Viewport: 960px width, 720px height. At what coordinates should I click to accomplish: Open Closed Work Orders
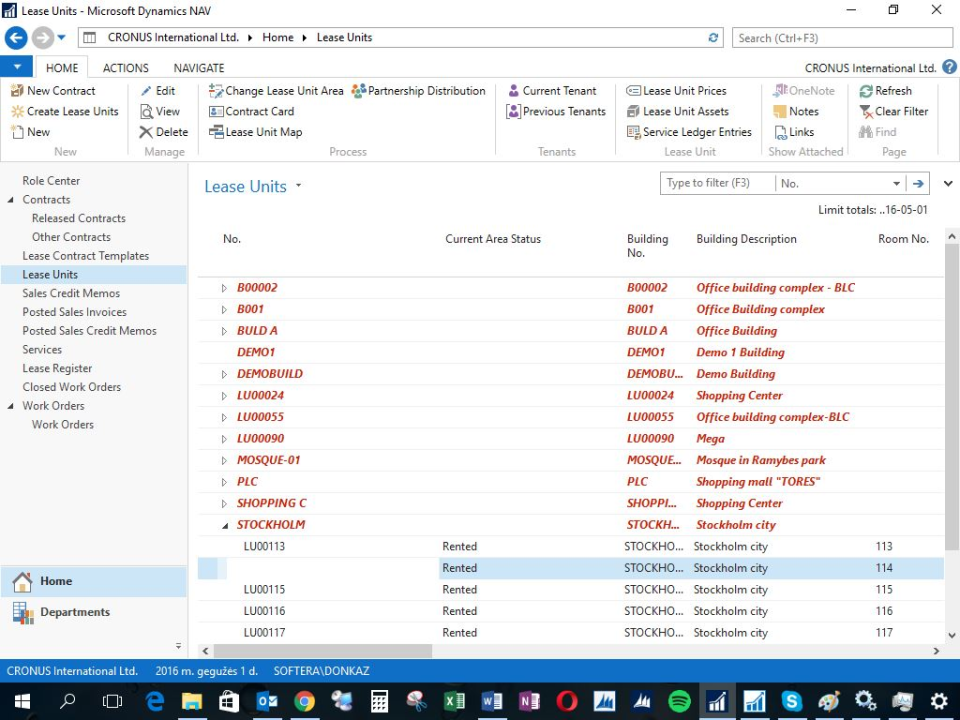(x=72, y=387)
